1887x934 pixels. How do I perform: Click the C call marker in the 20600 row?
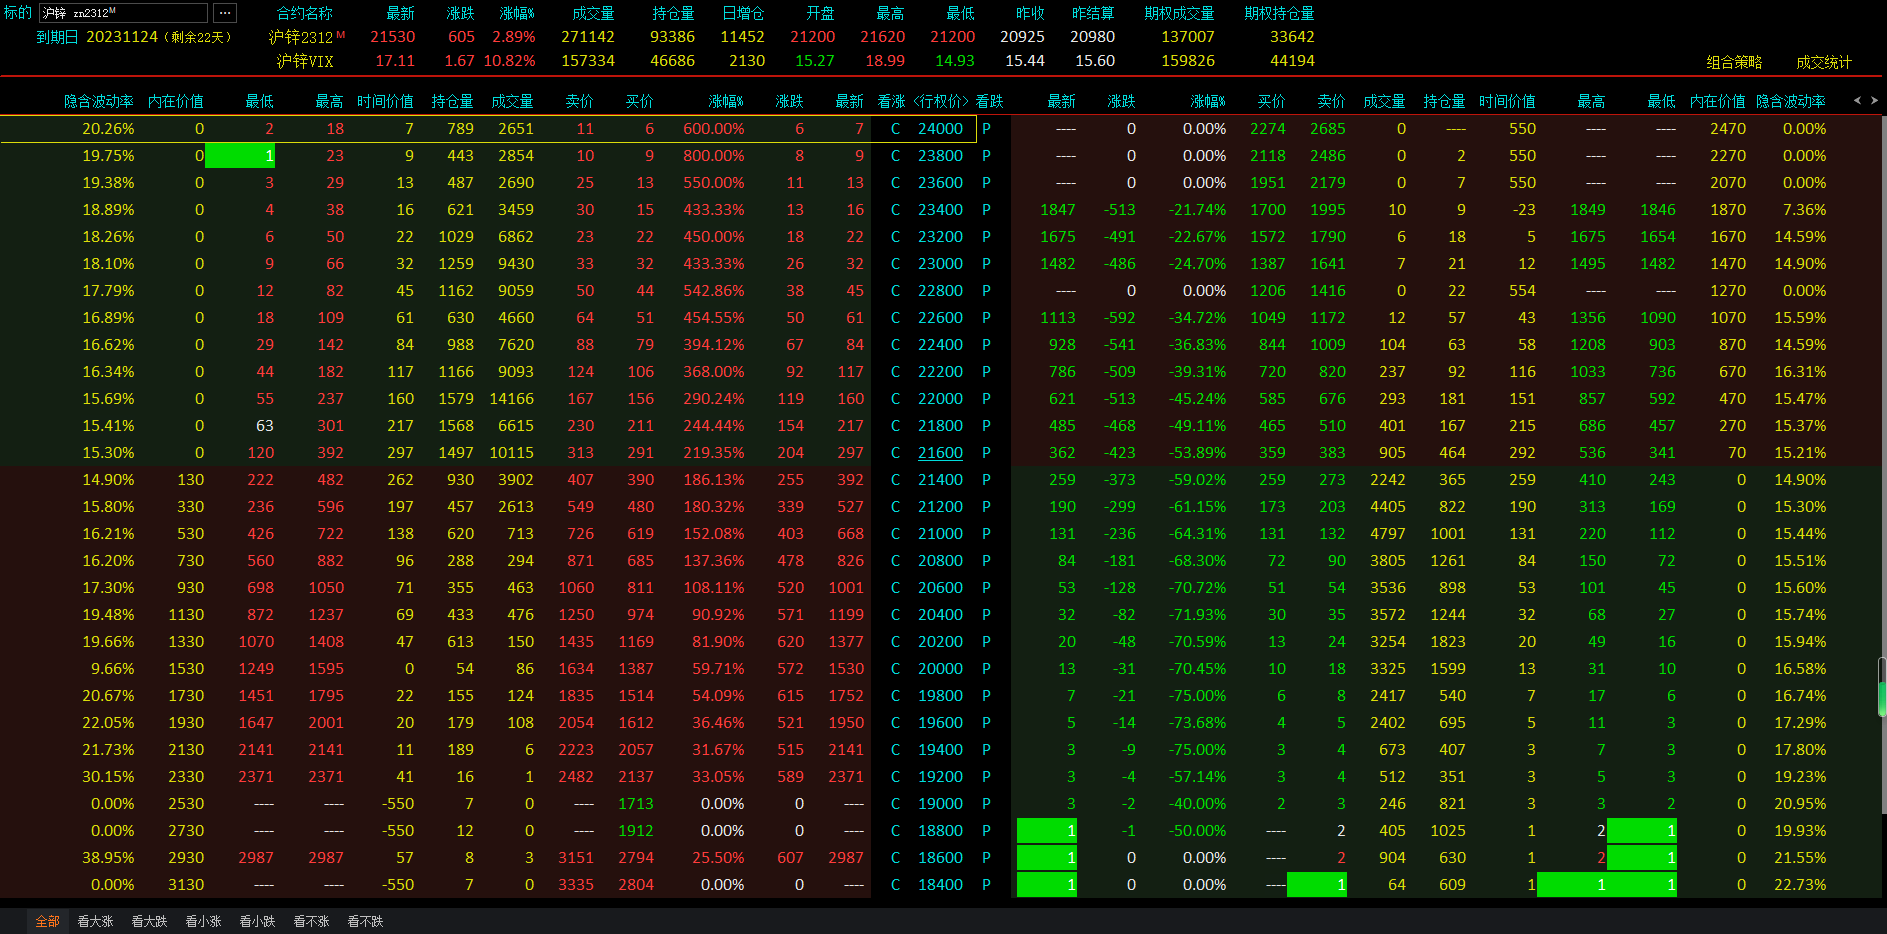tap(895, 588)
